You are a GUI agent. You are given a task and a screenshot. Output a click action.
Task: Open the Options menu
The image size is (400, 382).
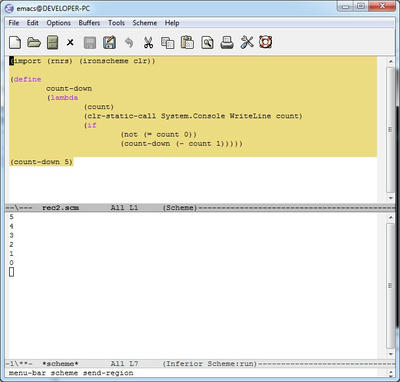pyautogui.click(x=59, y=23)
